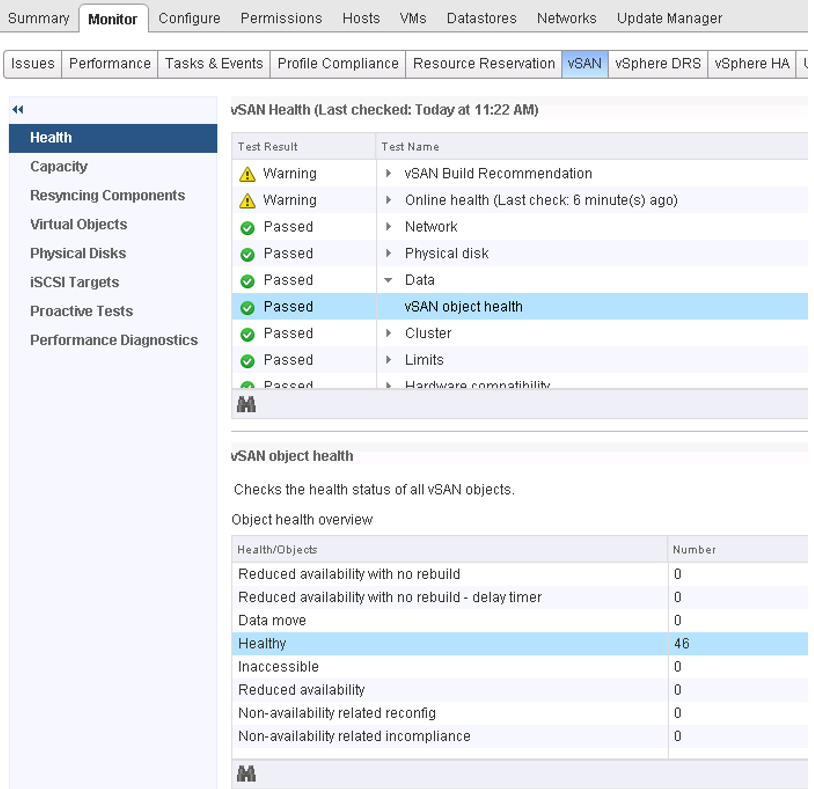
Task: Select the vSAN sub-tab
Action: pos(585,64)
